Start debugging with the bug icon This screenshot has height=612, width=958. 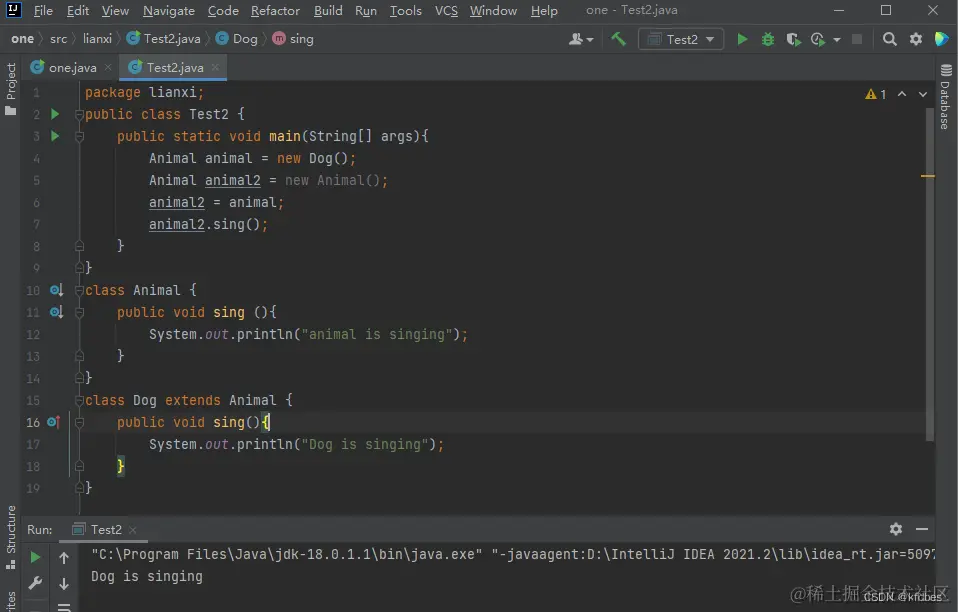pos(767,39)
